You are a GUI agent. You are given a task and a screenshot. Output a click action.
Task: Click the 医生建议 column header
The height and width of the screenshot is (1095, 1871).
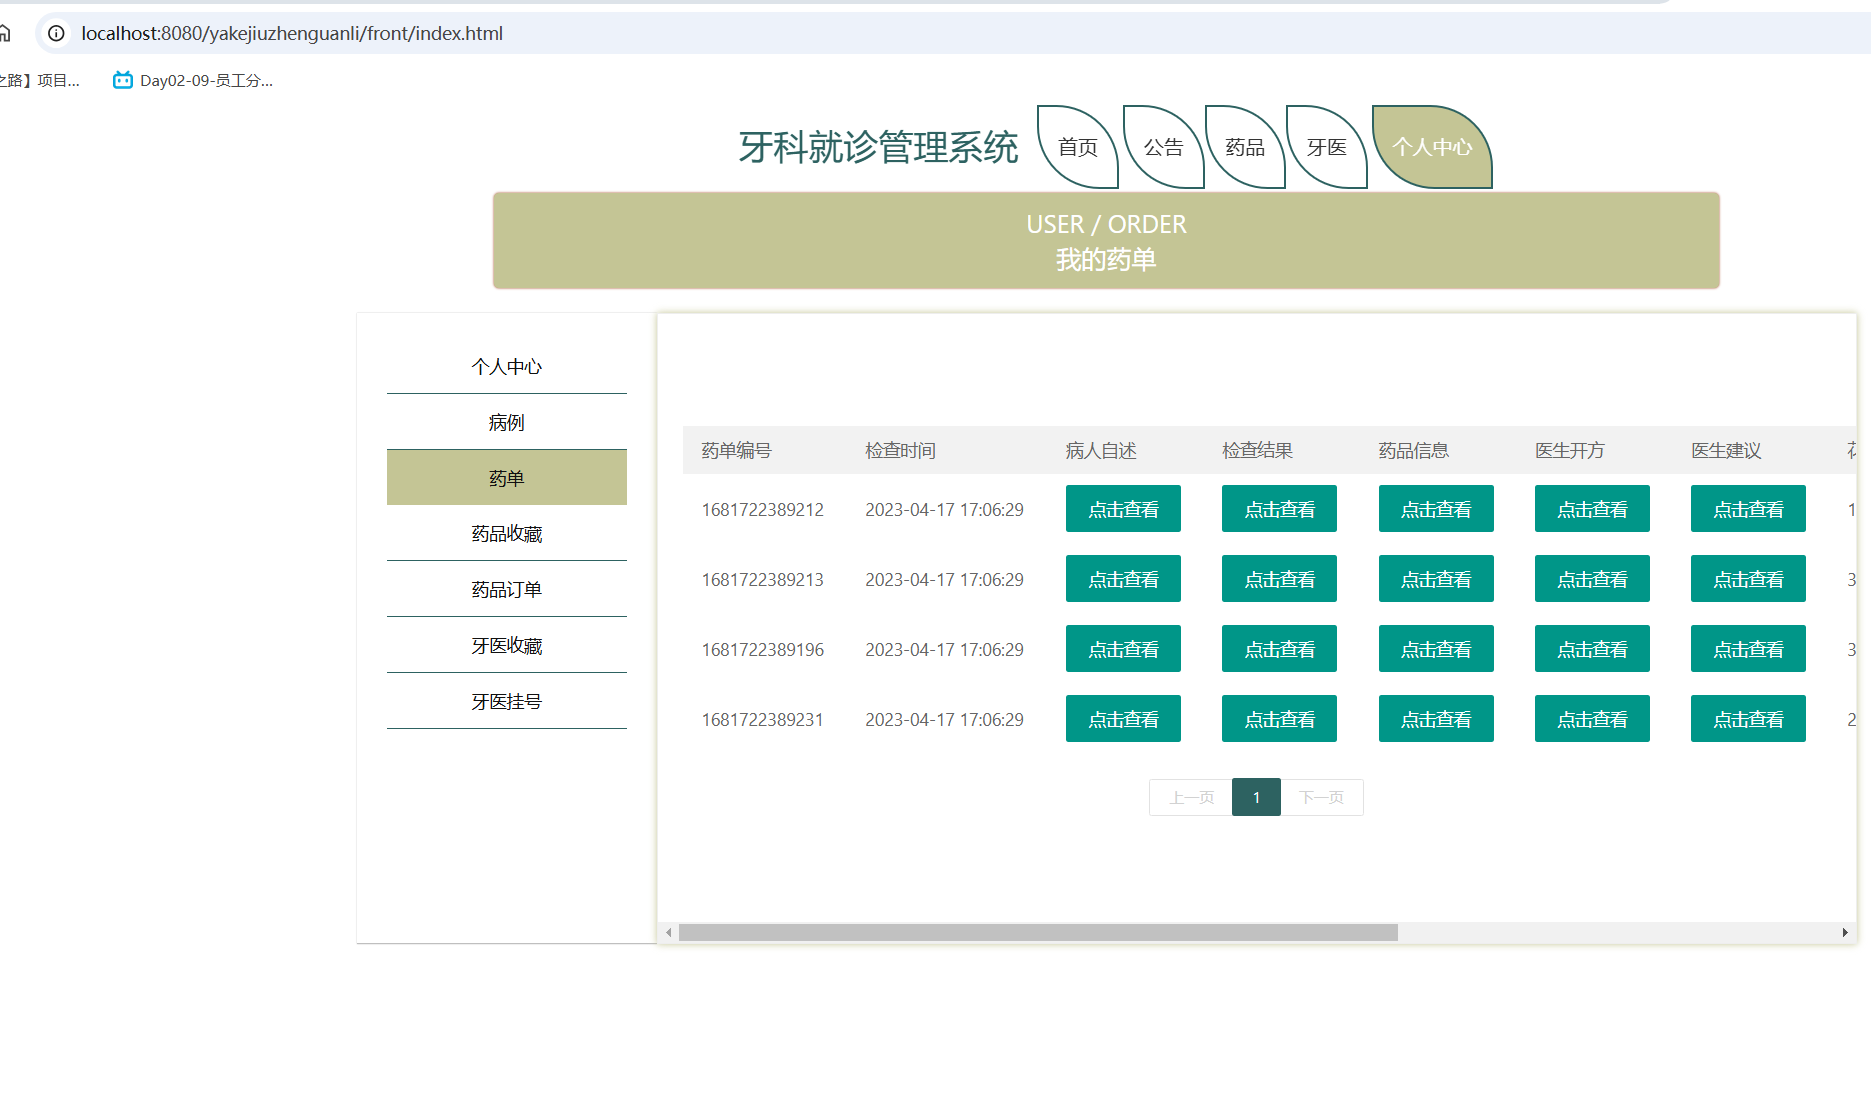pyautogui.click(x=1727, y=450)
